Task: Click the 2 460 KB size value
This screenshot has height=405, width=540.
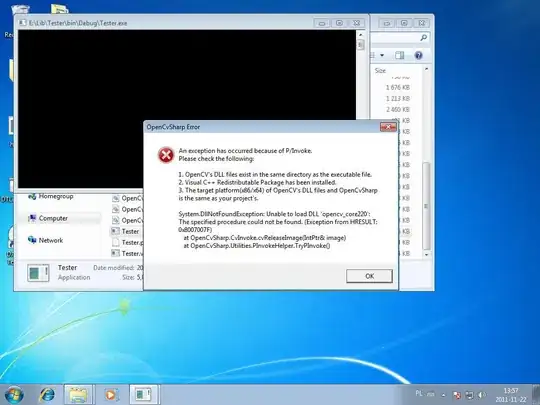Action: 397,110
